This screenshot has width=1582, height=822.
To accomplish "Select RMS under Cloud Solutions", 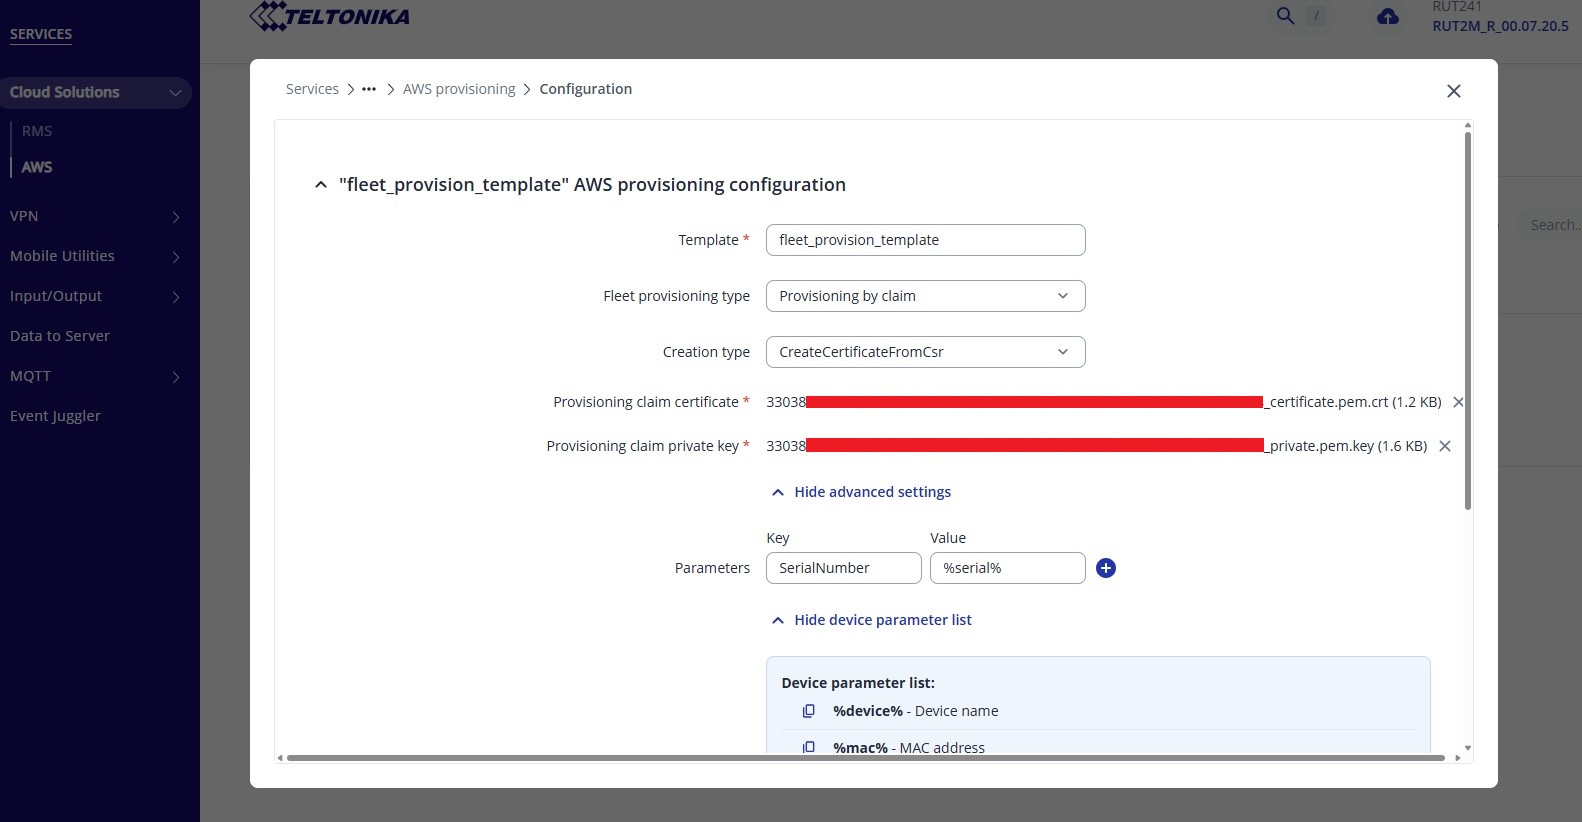I will [37, 131].
